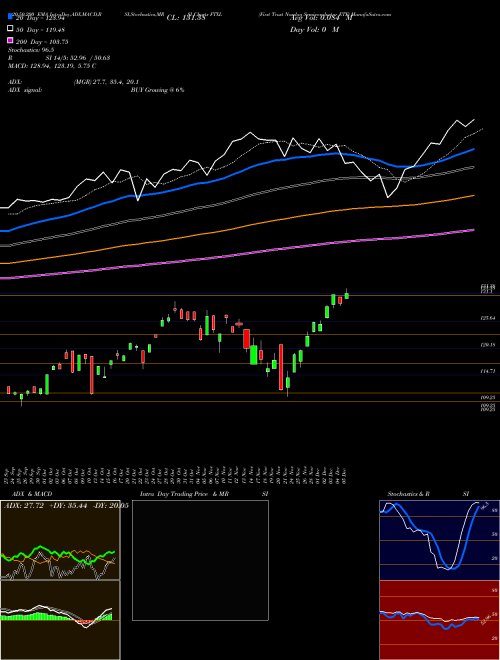Viewport: 500px width, 660px height.
Task: Click the 120.18 price axis label
Action: coord(487,345)
